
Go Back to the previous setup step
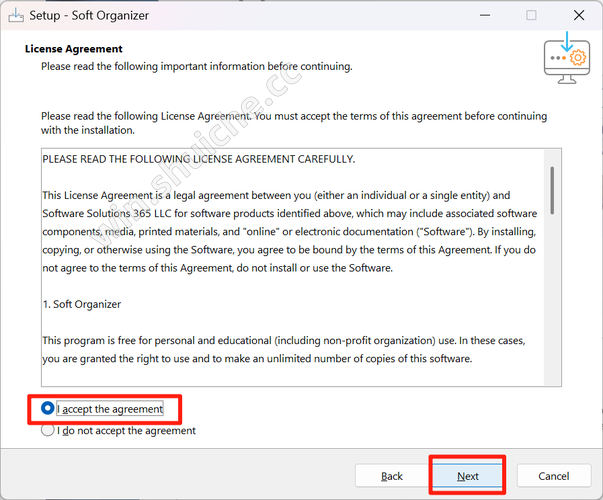point(392,476)
